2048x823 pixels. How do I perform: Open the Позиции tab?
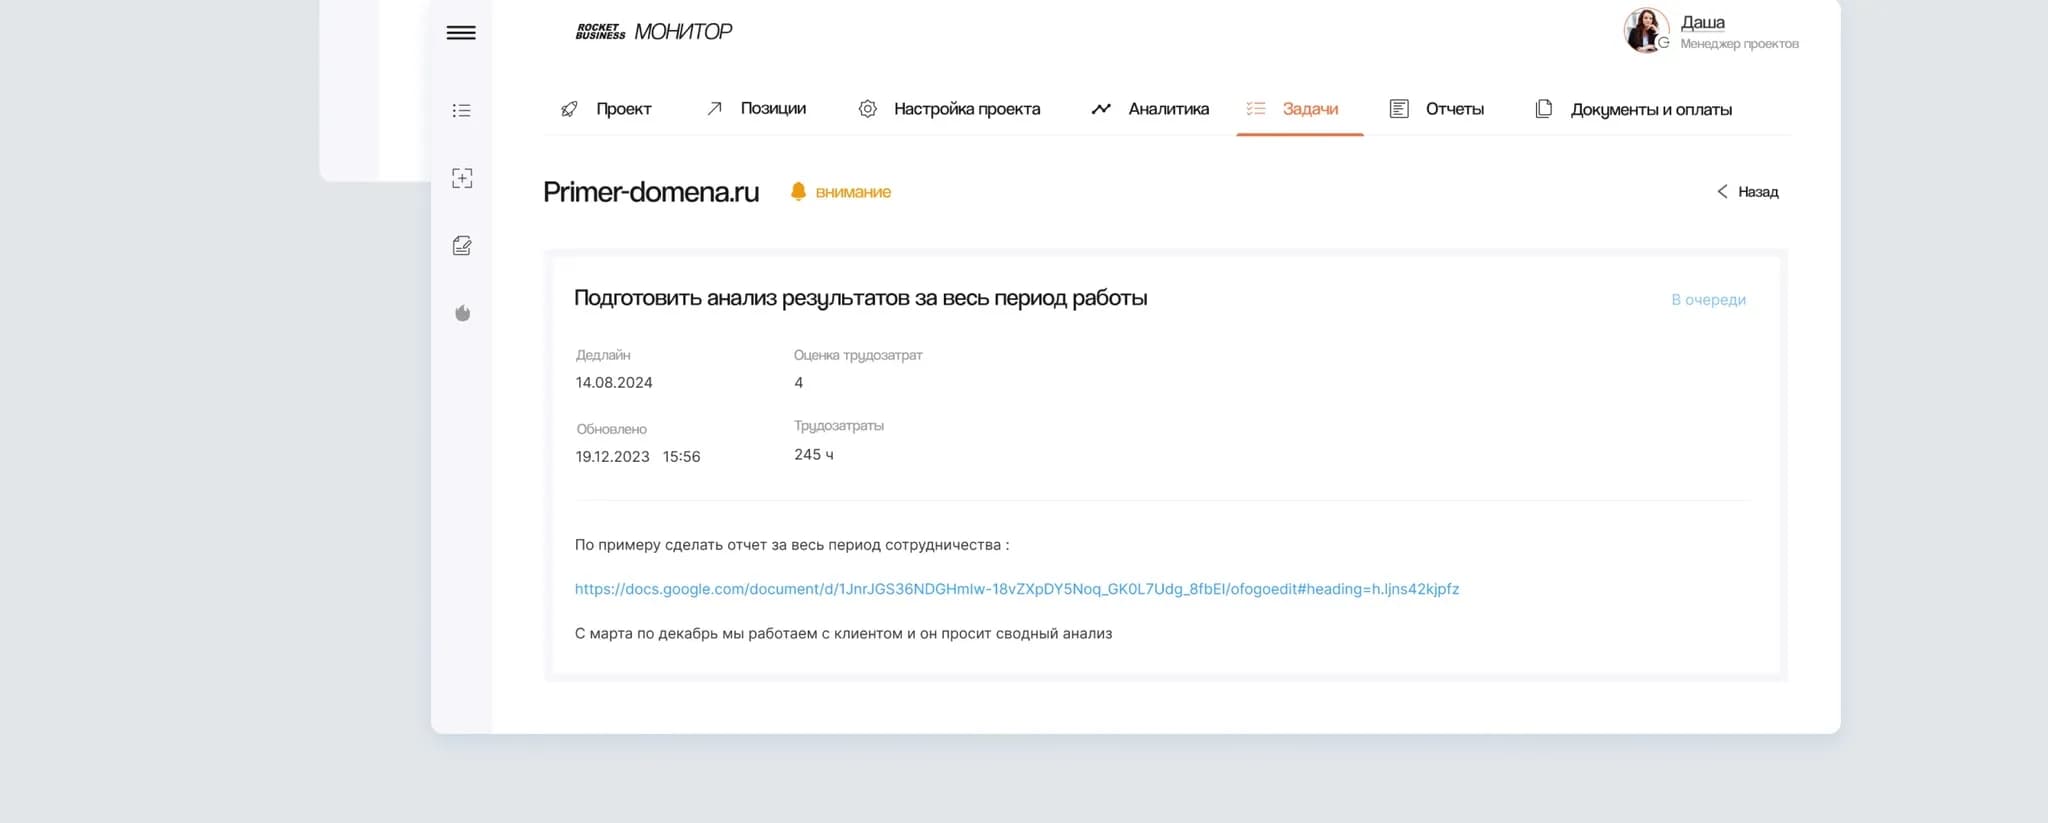(772, 109)
